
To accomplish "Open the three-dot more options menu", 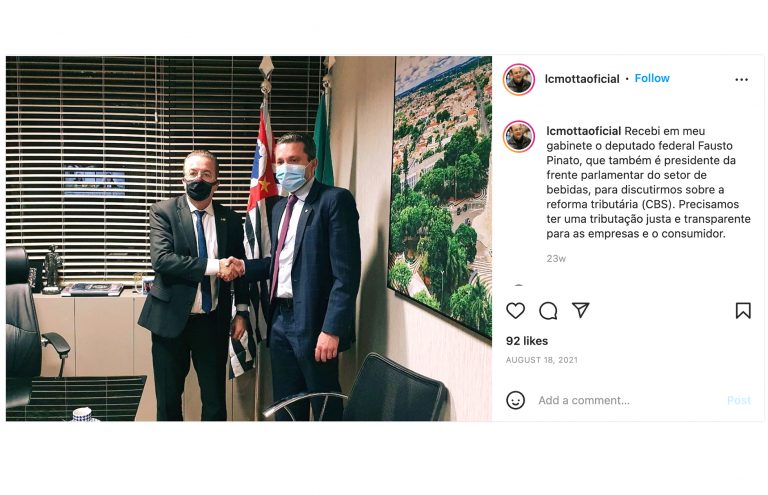I will tap(742, 79).
